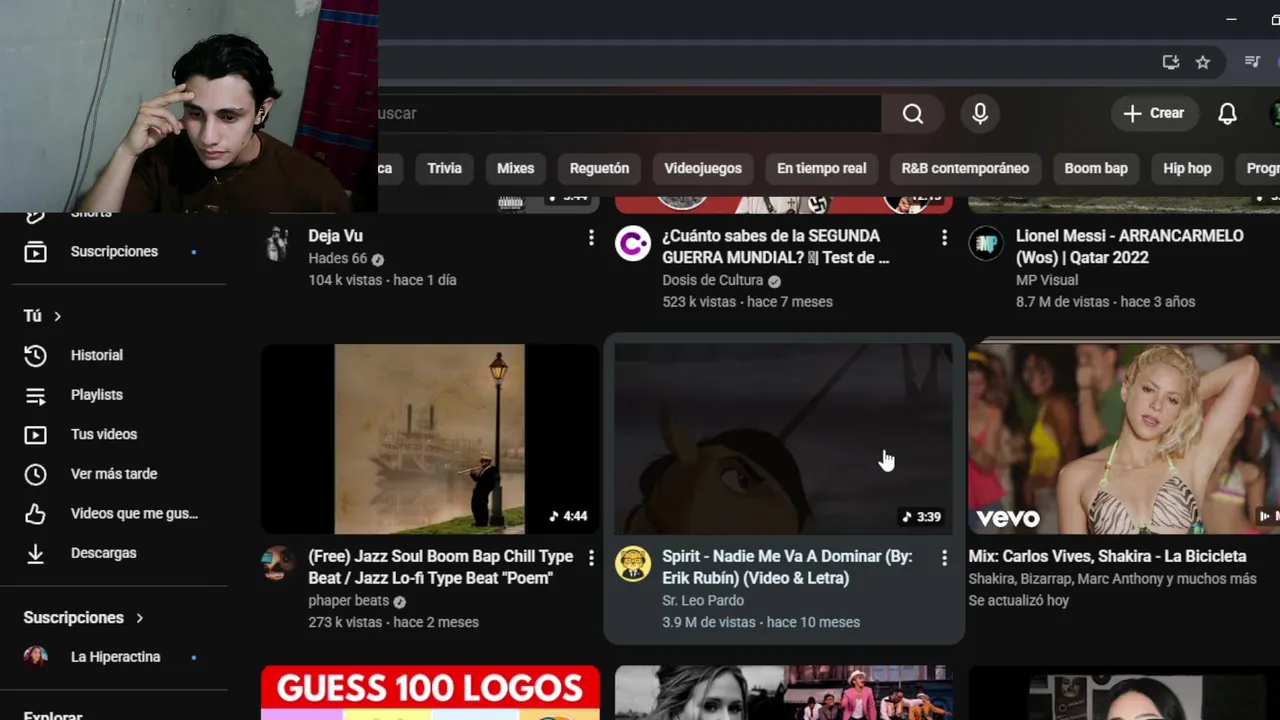Open the media controls icon in browser toolbar
Viewport: 1280px width, 720px height.
(1252, 62)
